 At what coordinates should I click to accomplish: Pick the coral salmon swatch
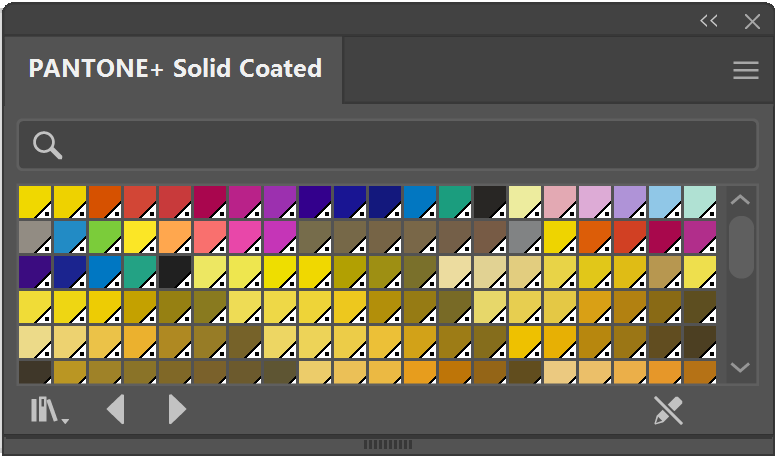210,237
